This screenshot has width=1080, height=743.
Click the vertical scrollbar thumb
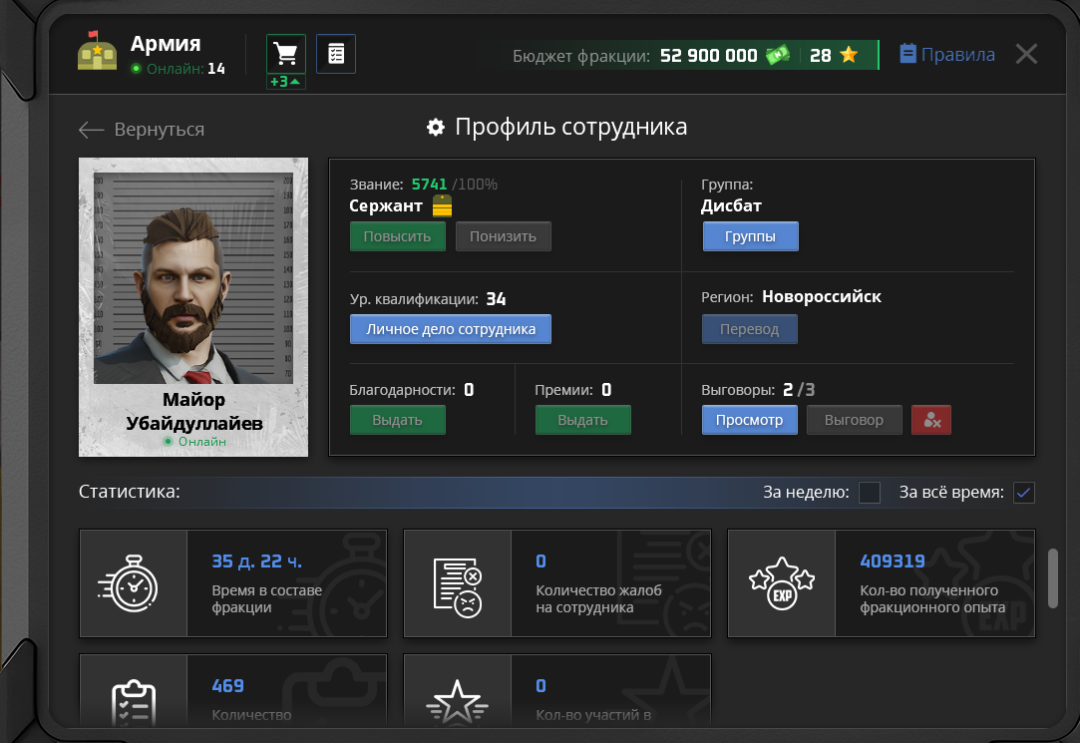coord(1052,578)
